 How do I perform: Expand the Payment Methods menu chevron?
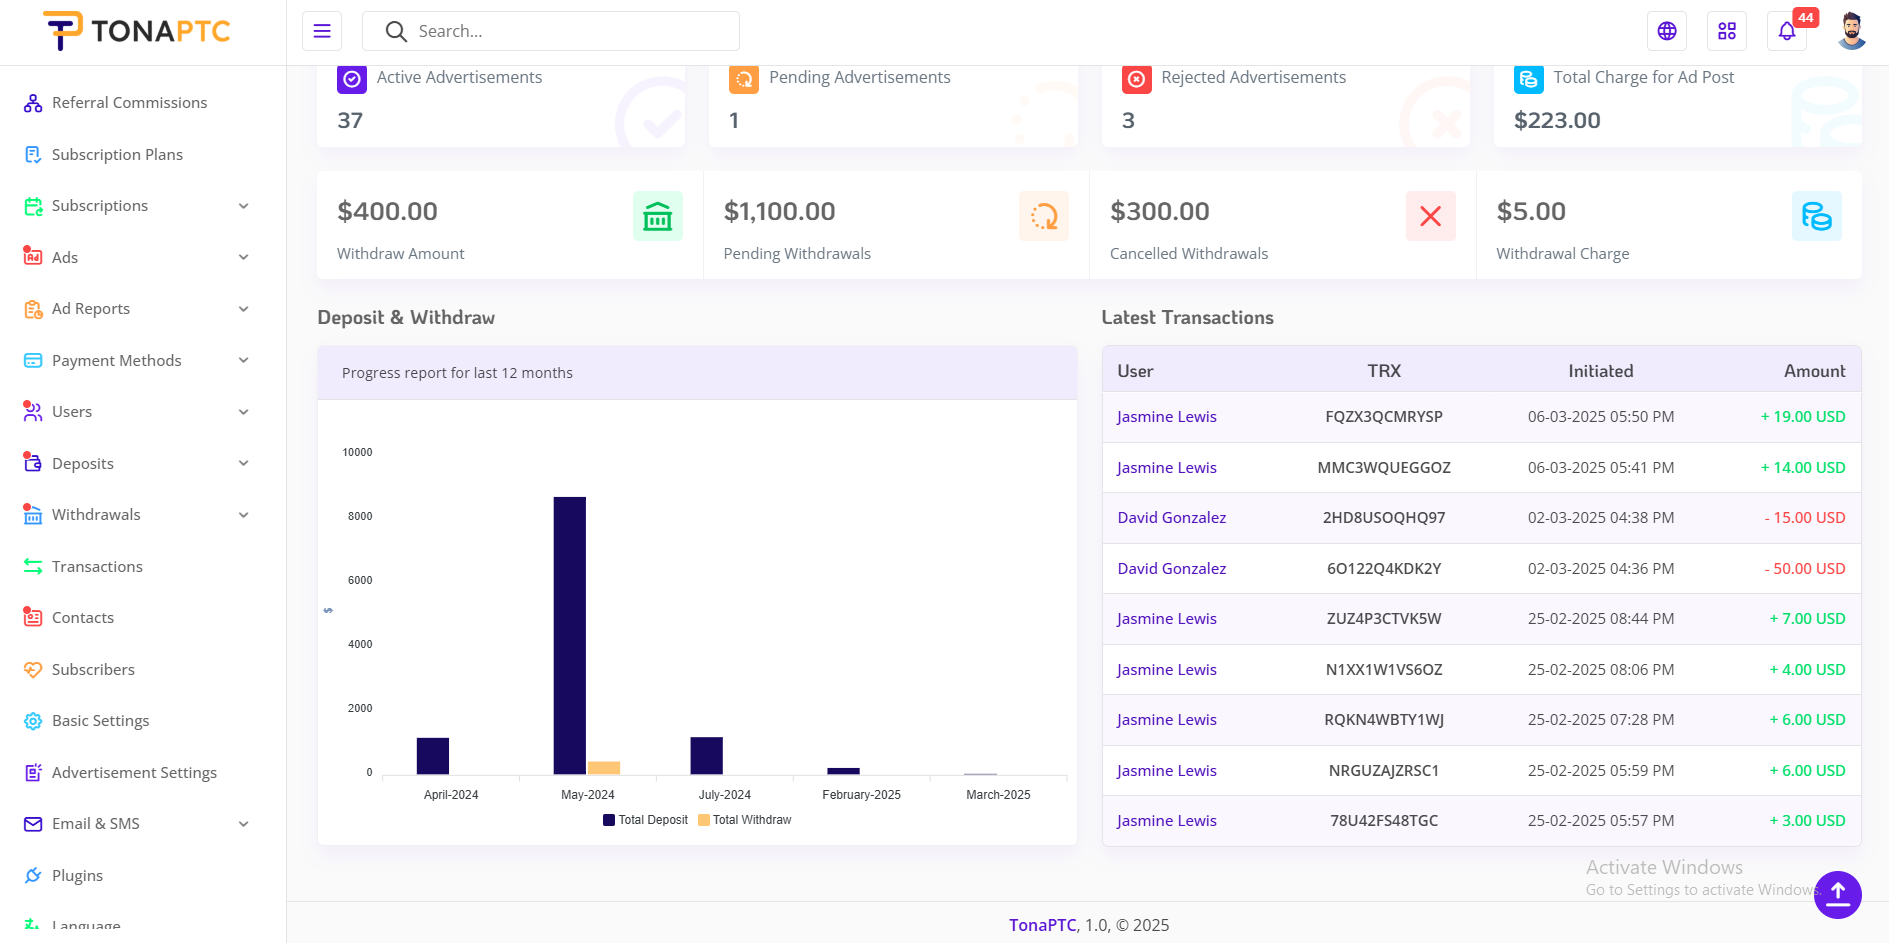click(x=243, y=361)
